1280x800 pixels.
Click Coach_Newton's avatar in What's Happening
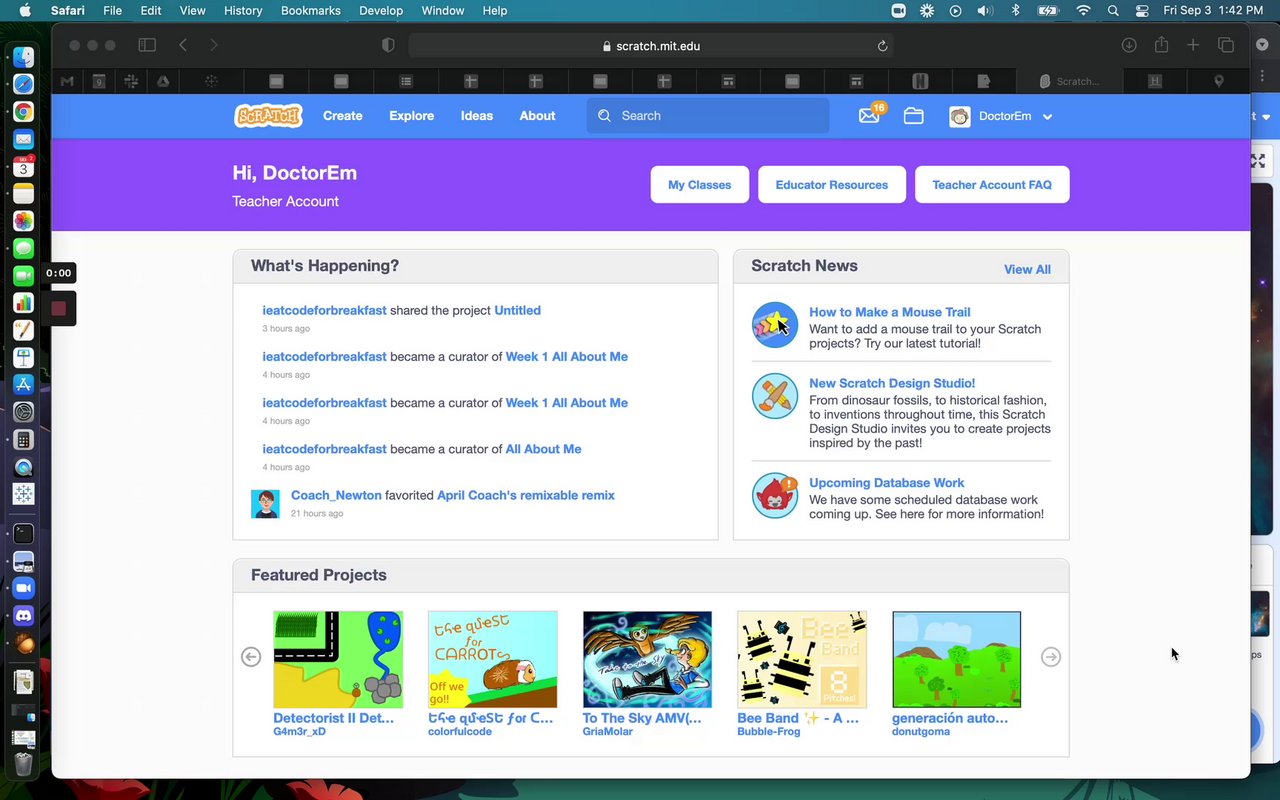(x=265, y=503)
